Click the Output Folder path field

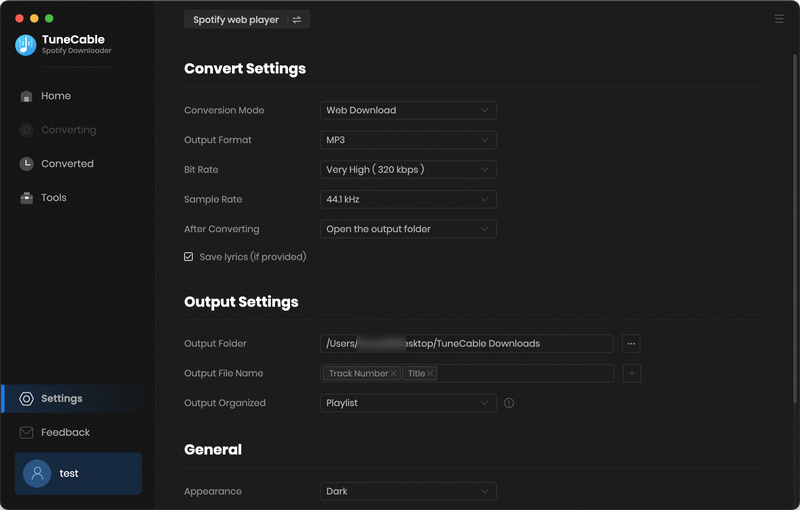(467, 344)
